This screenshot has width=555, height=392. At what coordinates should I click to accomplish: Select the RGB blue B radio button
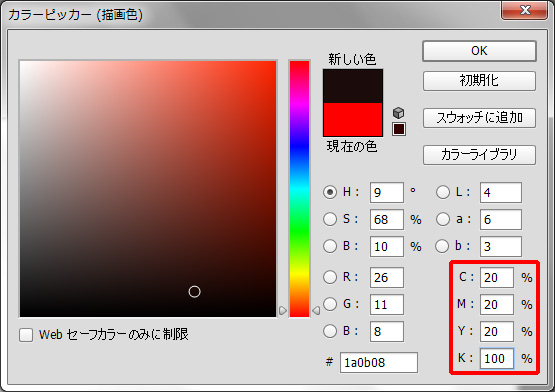coord(330,331)
